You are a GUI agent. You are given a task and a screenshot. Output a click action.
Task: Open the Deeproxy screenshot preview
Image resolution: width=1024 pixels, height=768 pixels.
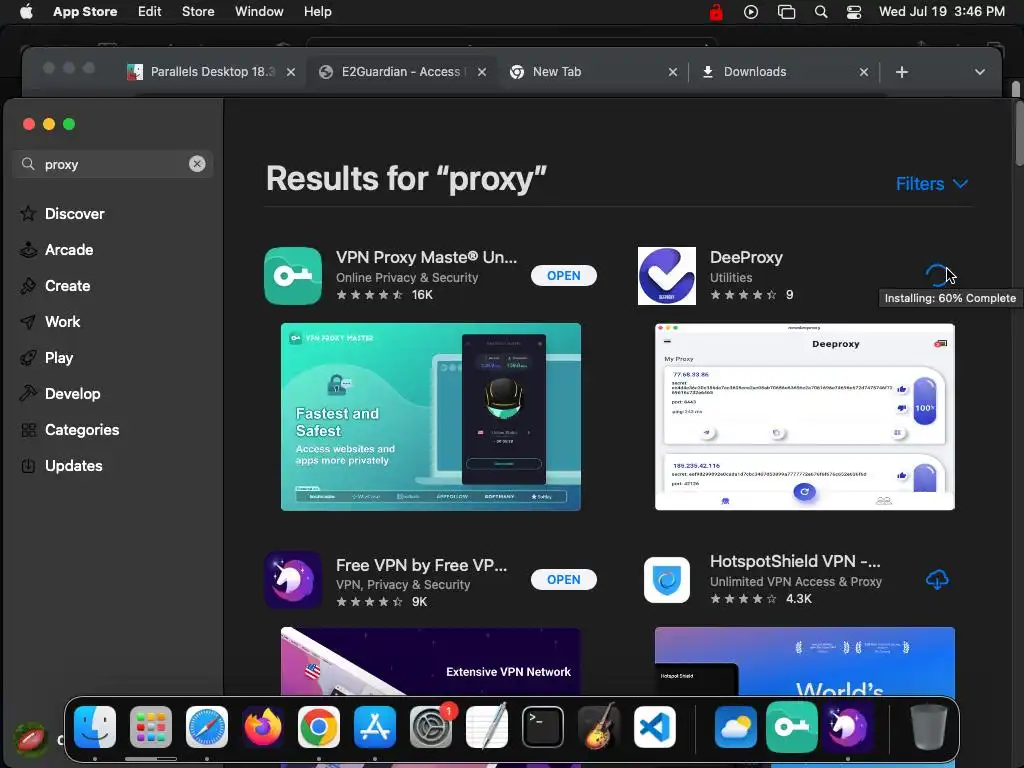[805, 417]
